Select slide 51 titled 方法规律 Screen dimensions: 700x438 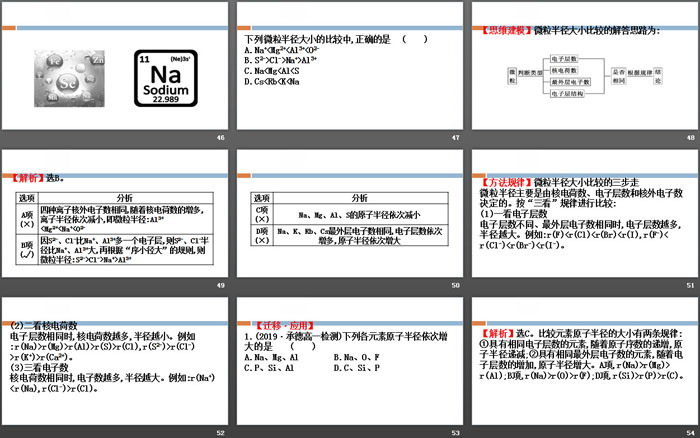(585, 213)
